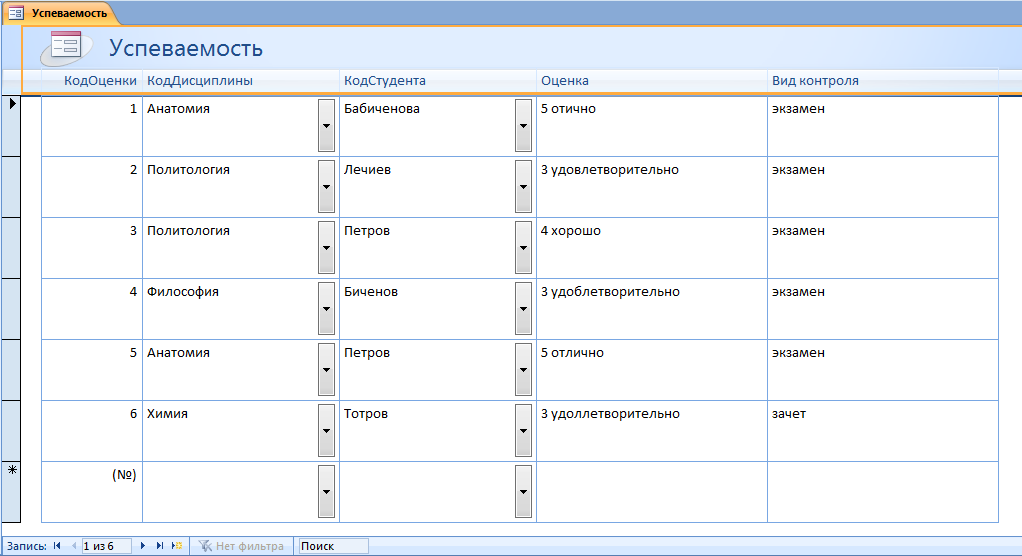This screenshot has width=1022, height=556.
Task: Open discipline dropdown in the new record row
Action: (327, 491)
